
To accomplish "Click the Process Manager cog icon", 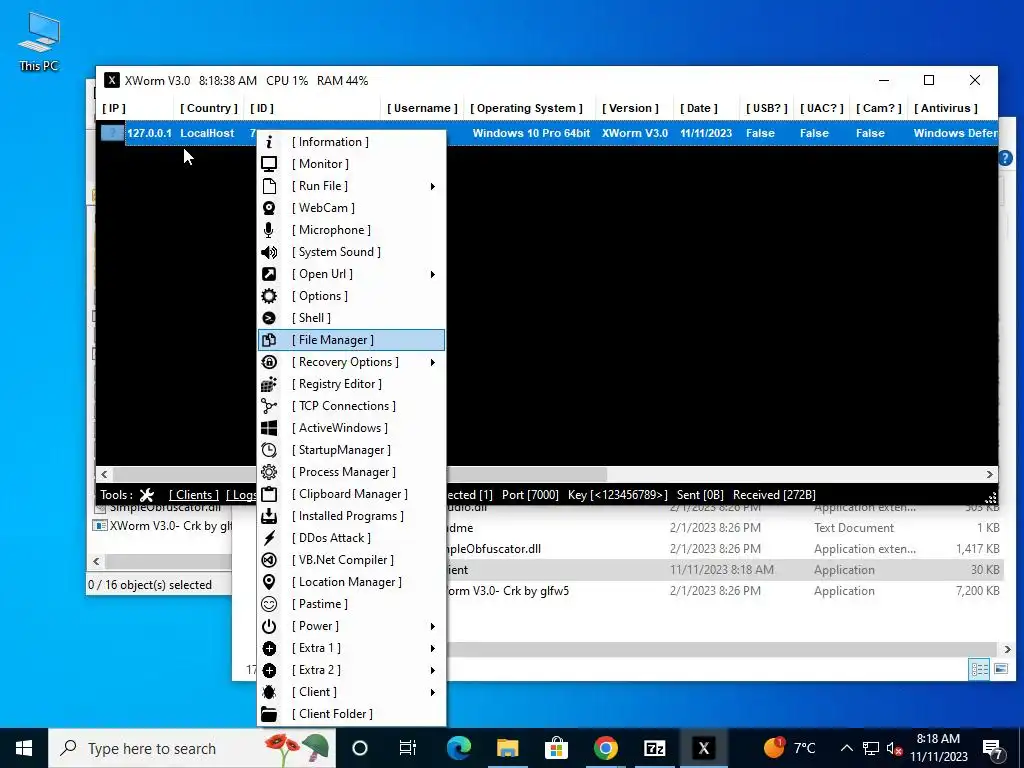I will tap(269, 472).
